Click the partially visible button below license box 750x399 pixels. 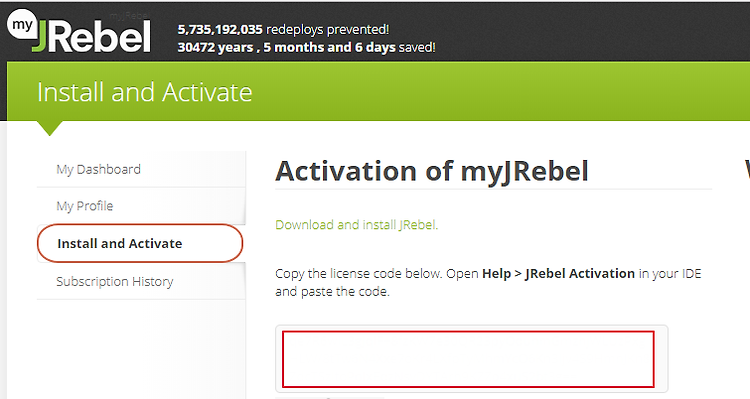click(x=330, y=397)
